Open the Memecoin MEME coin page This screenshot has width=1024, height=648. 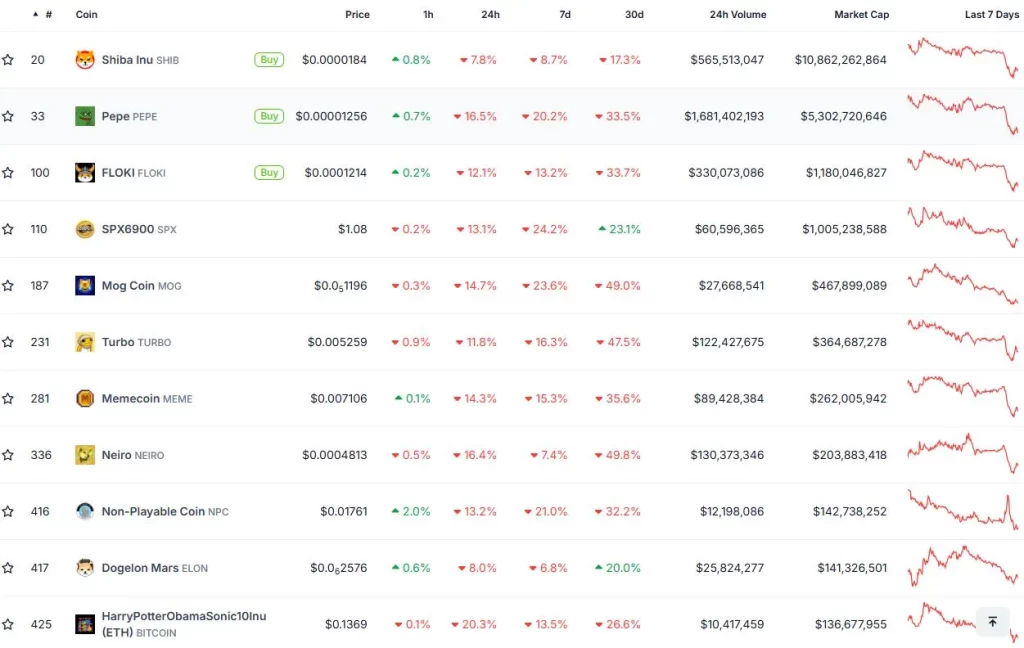(x=147, y=398)
